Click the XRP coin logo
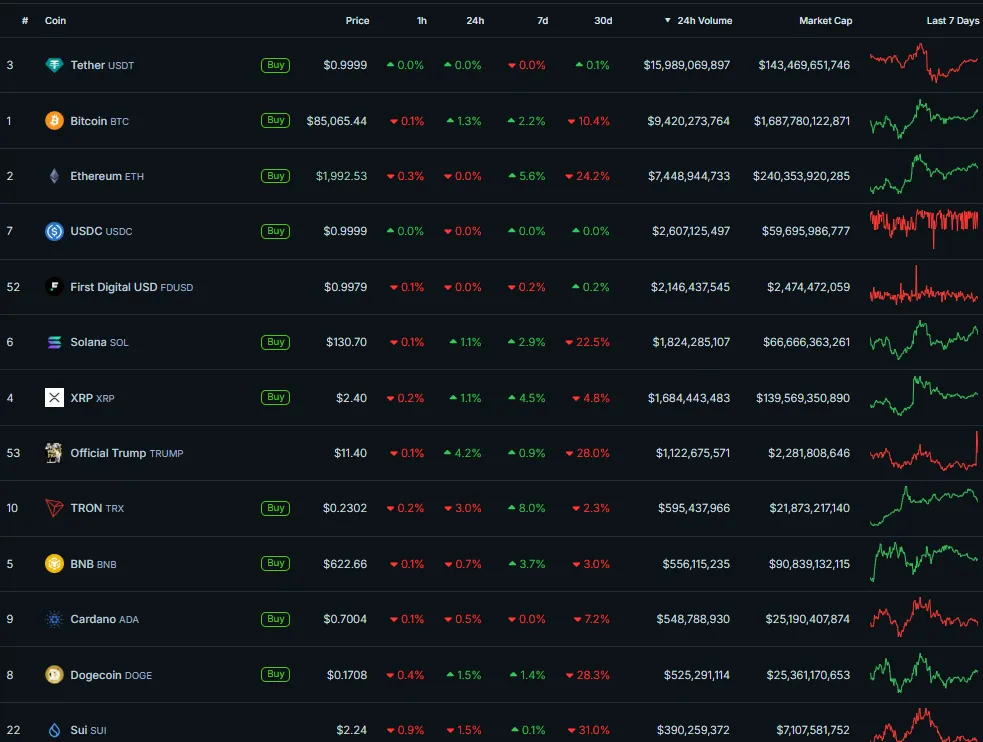The width and height of the screenshot is (983, 742). pyautogui.click(x=55, y=397)
